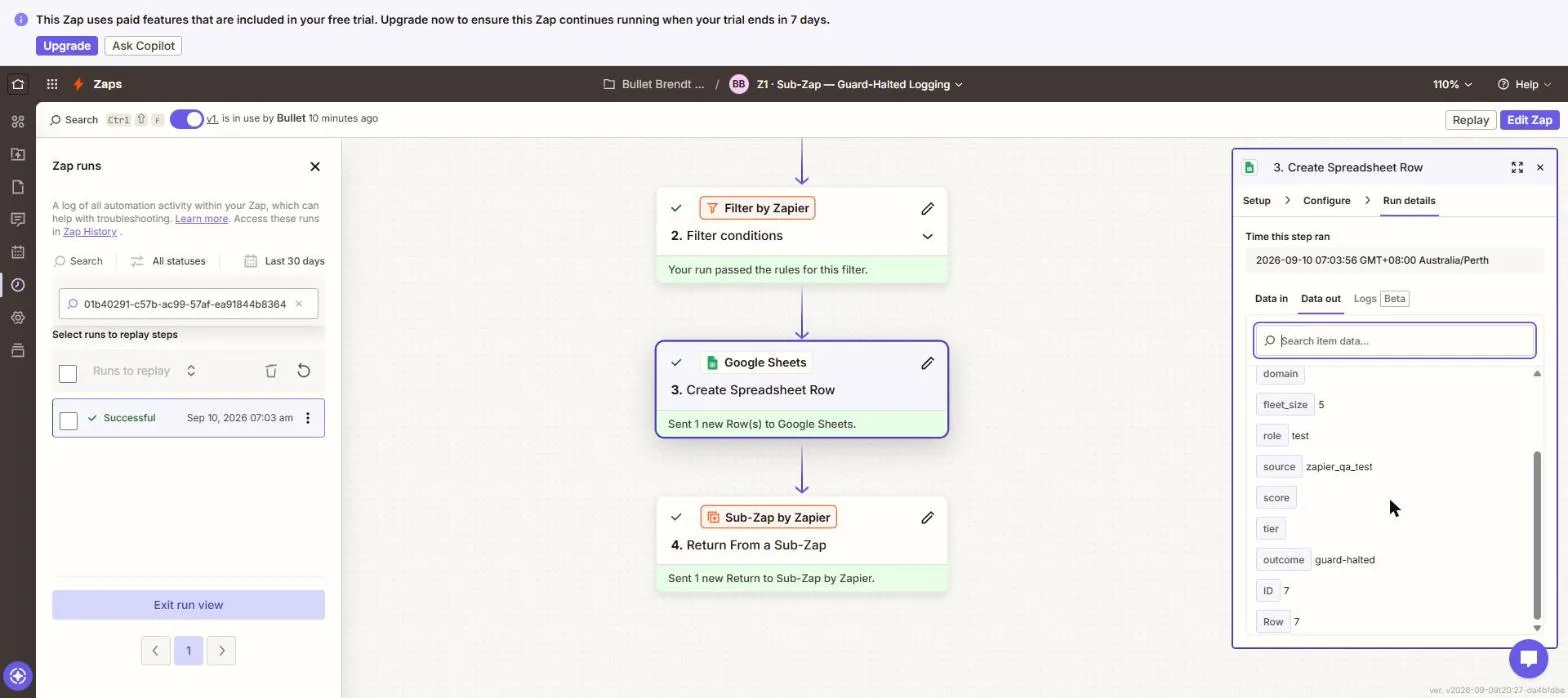The width and height of the screenshot is (1568, 698).
Task: Go to previous page of runs
Action: tap(155, 651)
